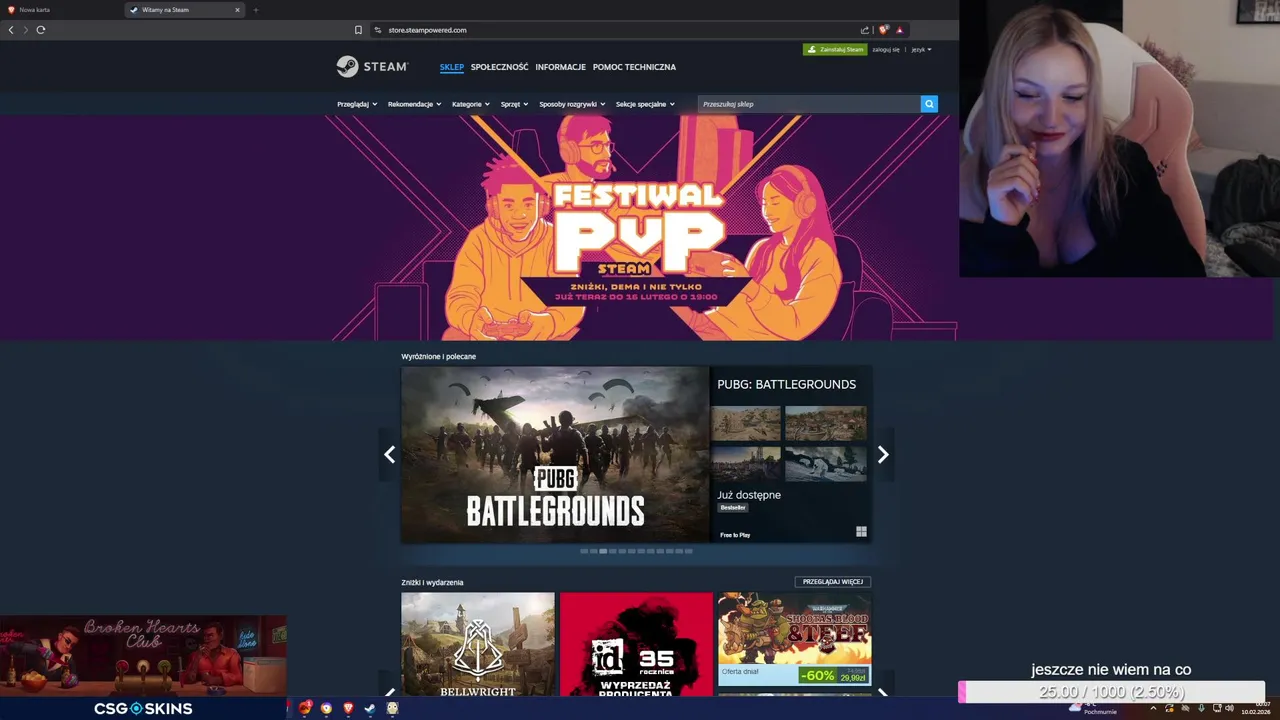1280x720 pixels.
Task: Click the donation goal progress bar
Action: coord(1111,692)
